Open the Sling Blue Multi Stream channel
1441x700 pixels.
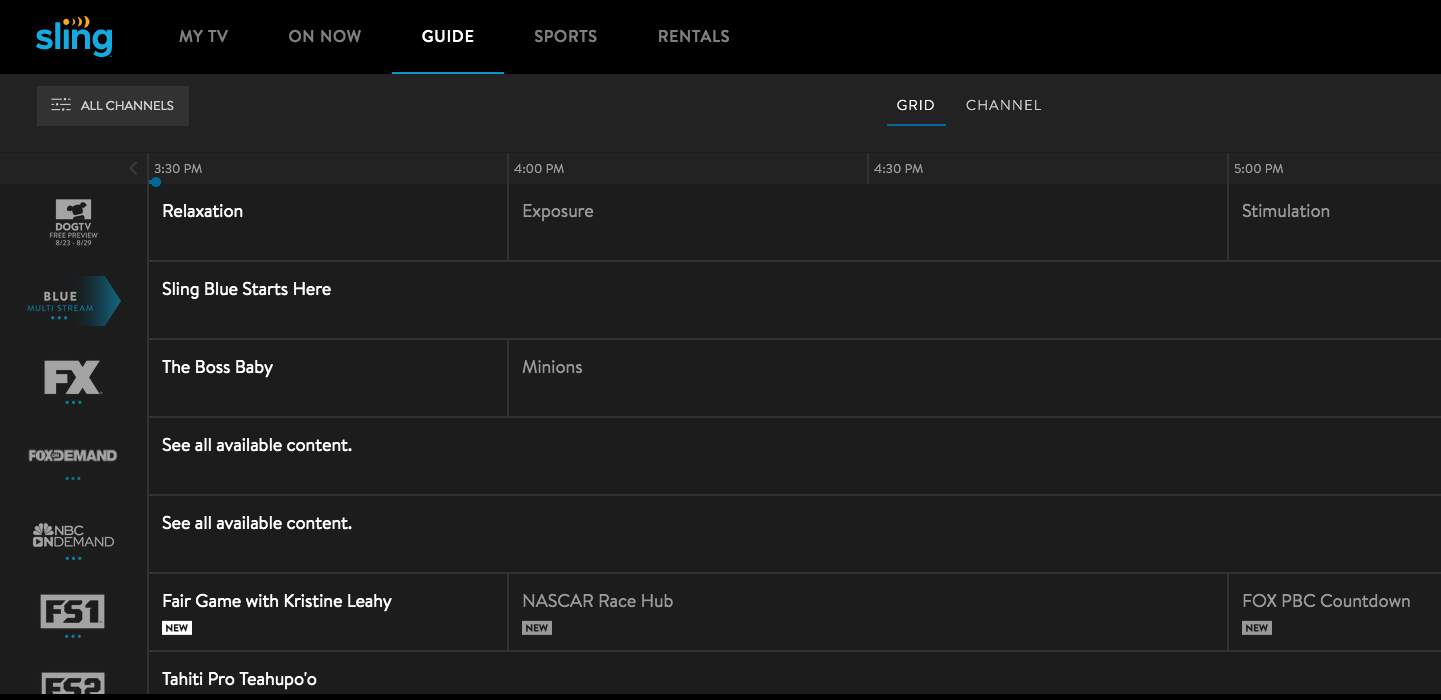tap(70, 300)
